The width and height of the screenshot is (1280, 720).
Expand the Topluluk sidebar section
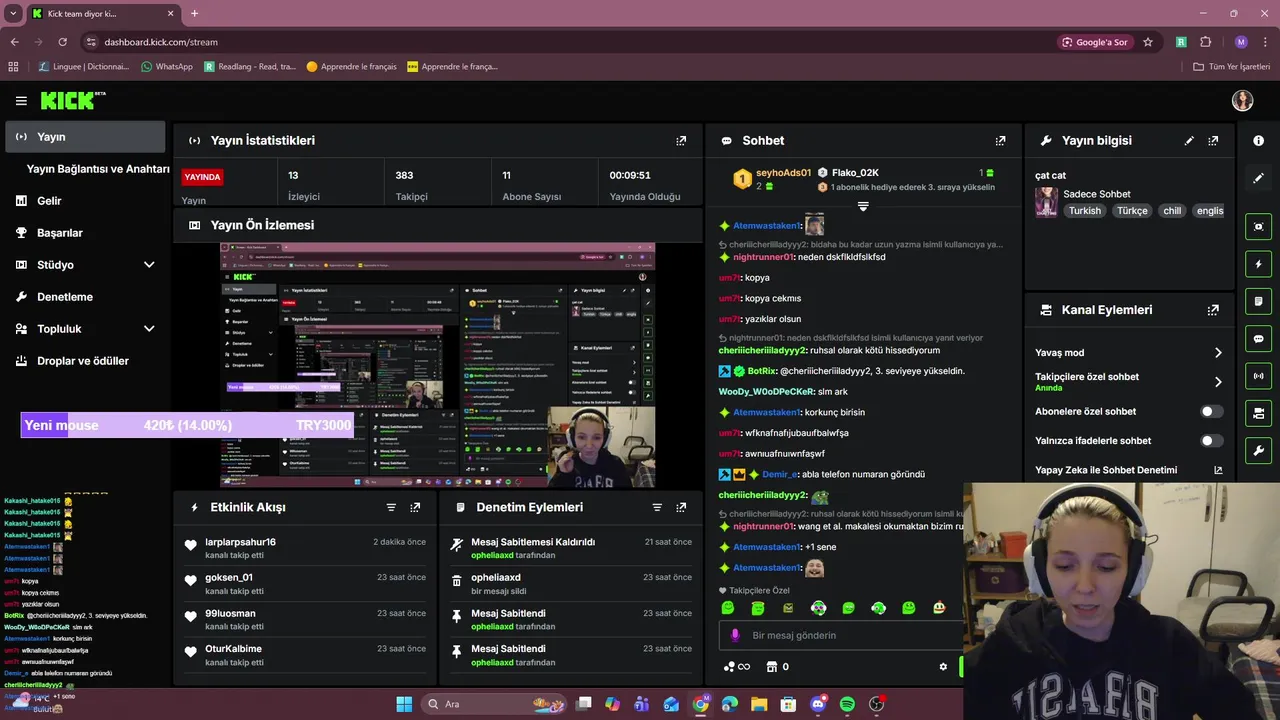[149, 329]
